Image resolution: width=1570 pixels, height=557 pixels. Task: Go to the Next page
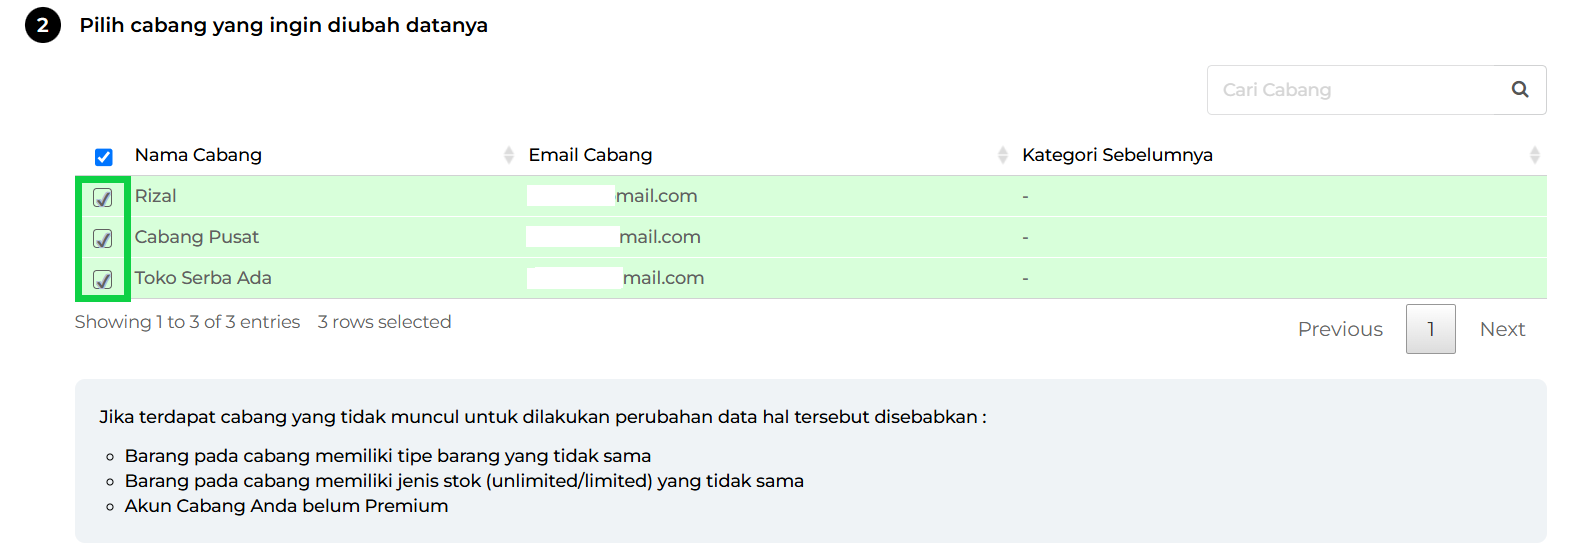pyautogui.click(x=1502, y=329)
